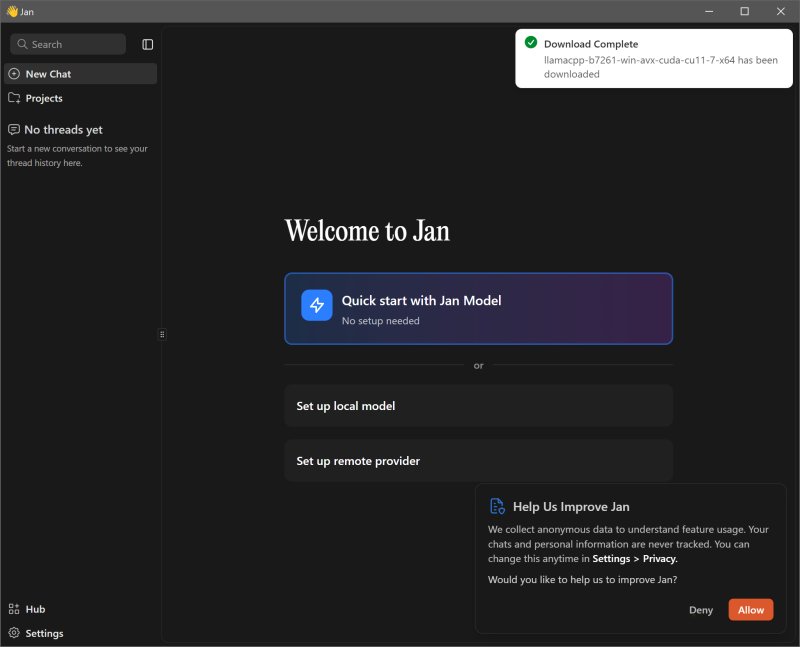Screen dimensions: 800x647
Task: Select Set up remote provider
Action: pyautogui.click(x=479, y=461)
